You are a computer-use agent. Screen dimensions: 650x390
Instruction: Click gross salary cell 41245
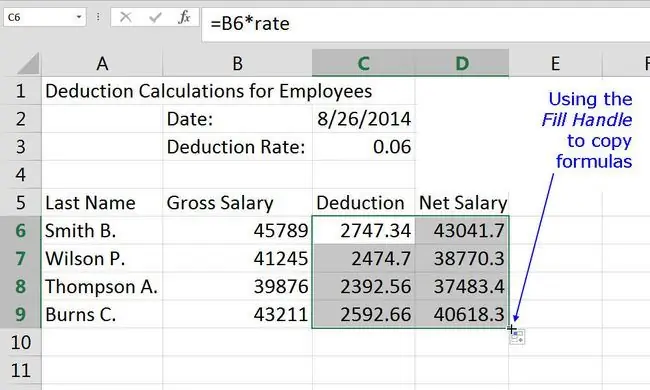pyautogui.click(x=238, y=259)
